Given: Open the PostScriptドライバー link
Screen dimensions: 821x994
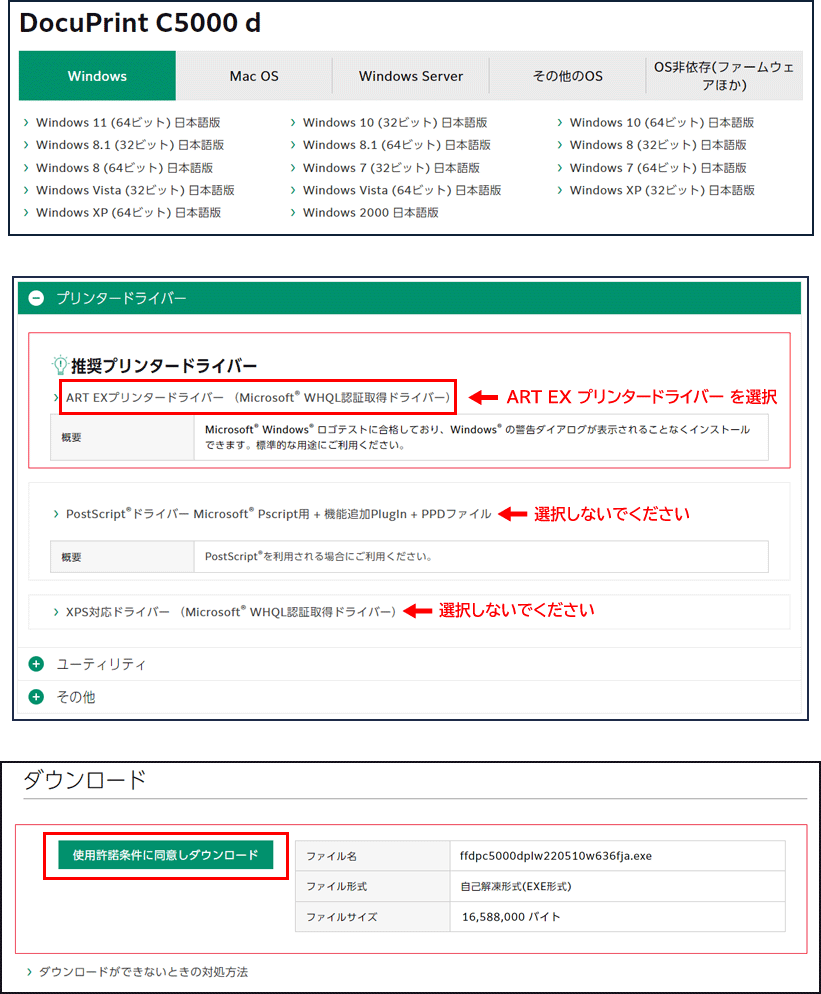Looking at the screenshot, I should (x=278, y=514).
